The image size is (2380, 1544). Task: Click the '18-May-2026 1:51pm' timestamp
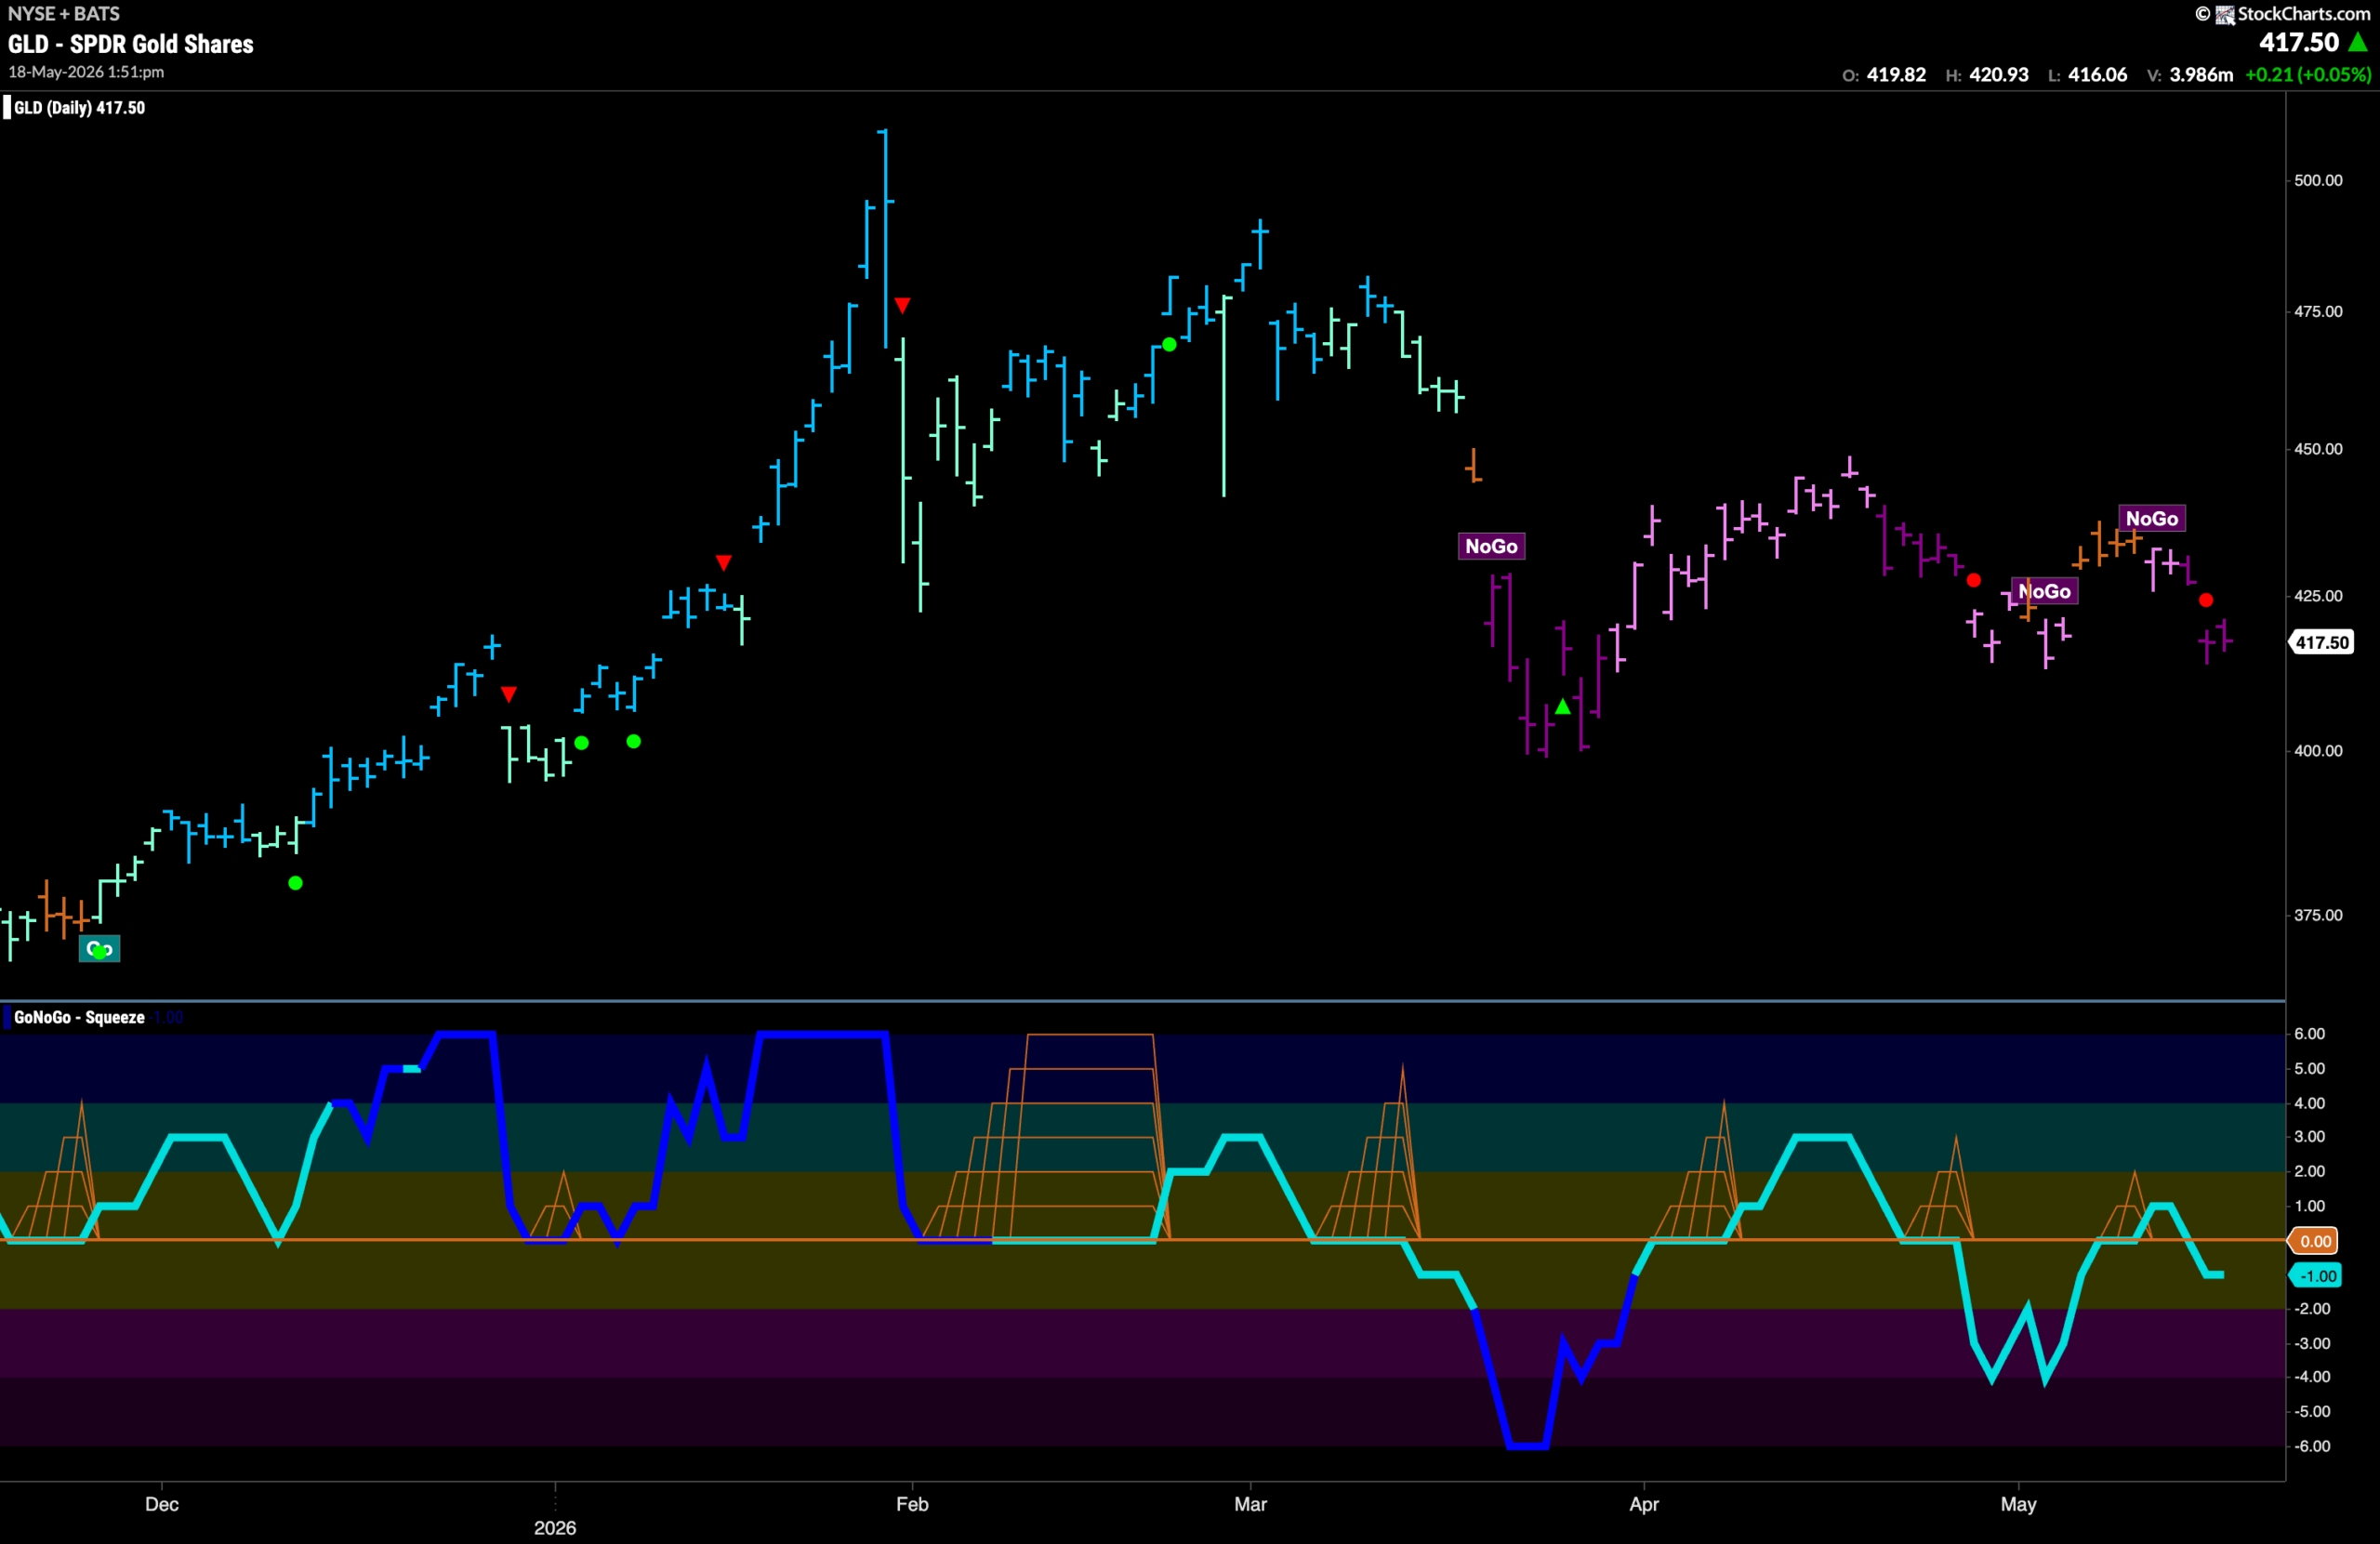86,72
